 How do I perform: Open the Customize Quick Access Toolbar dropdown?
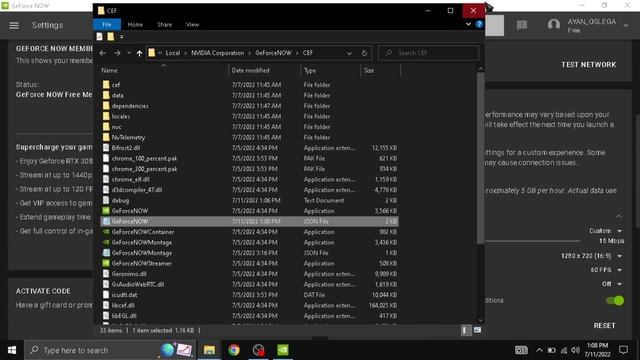[122, 37]
